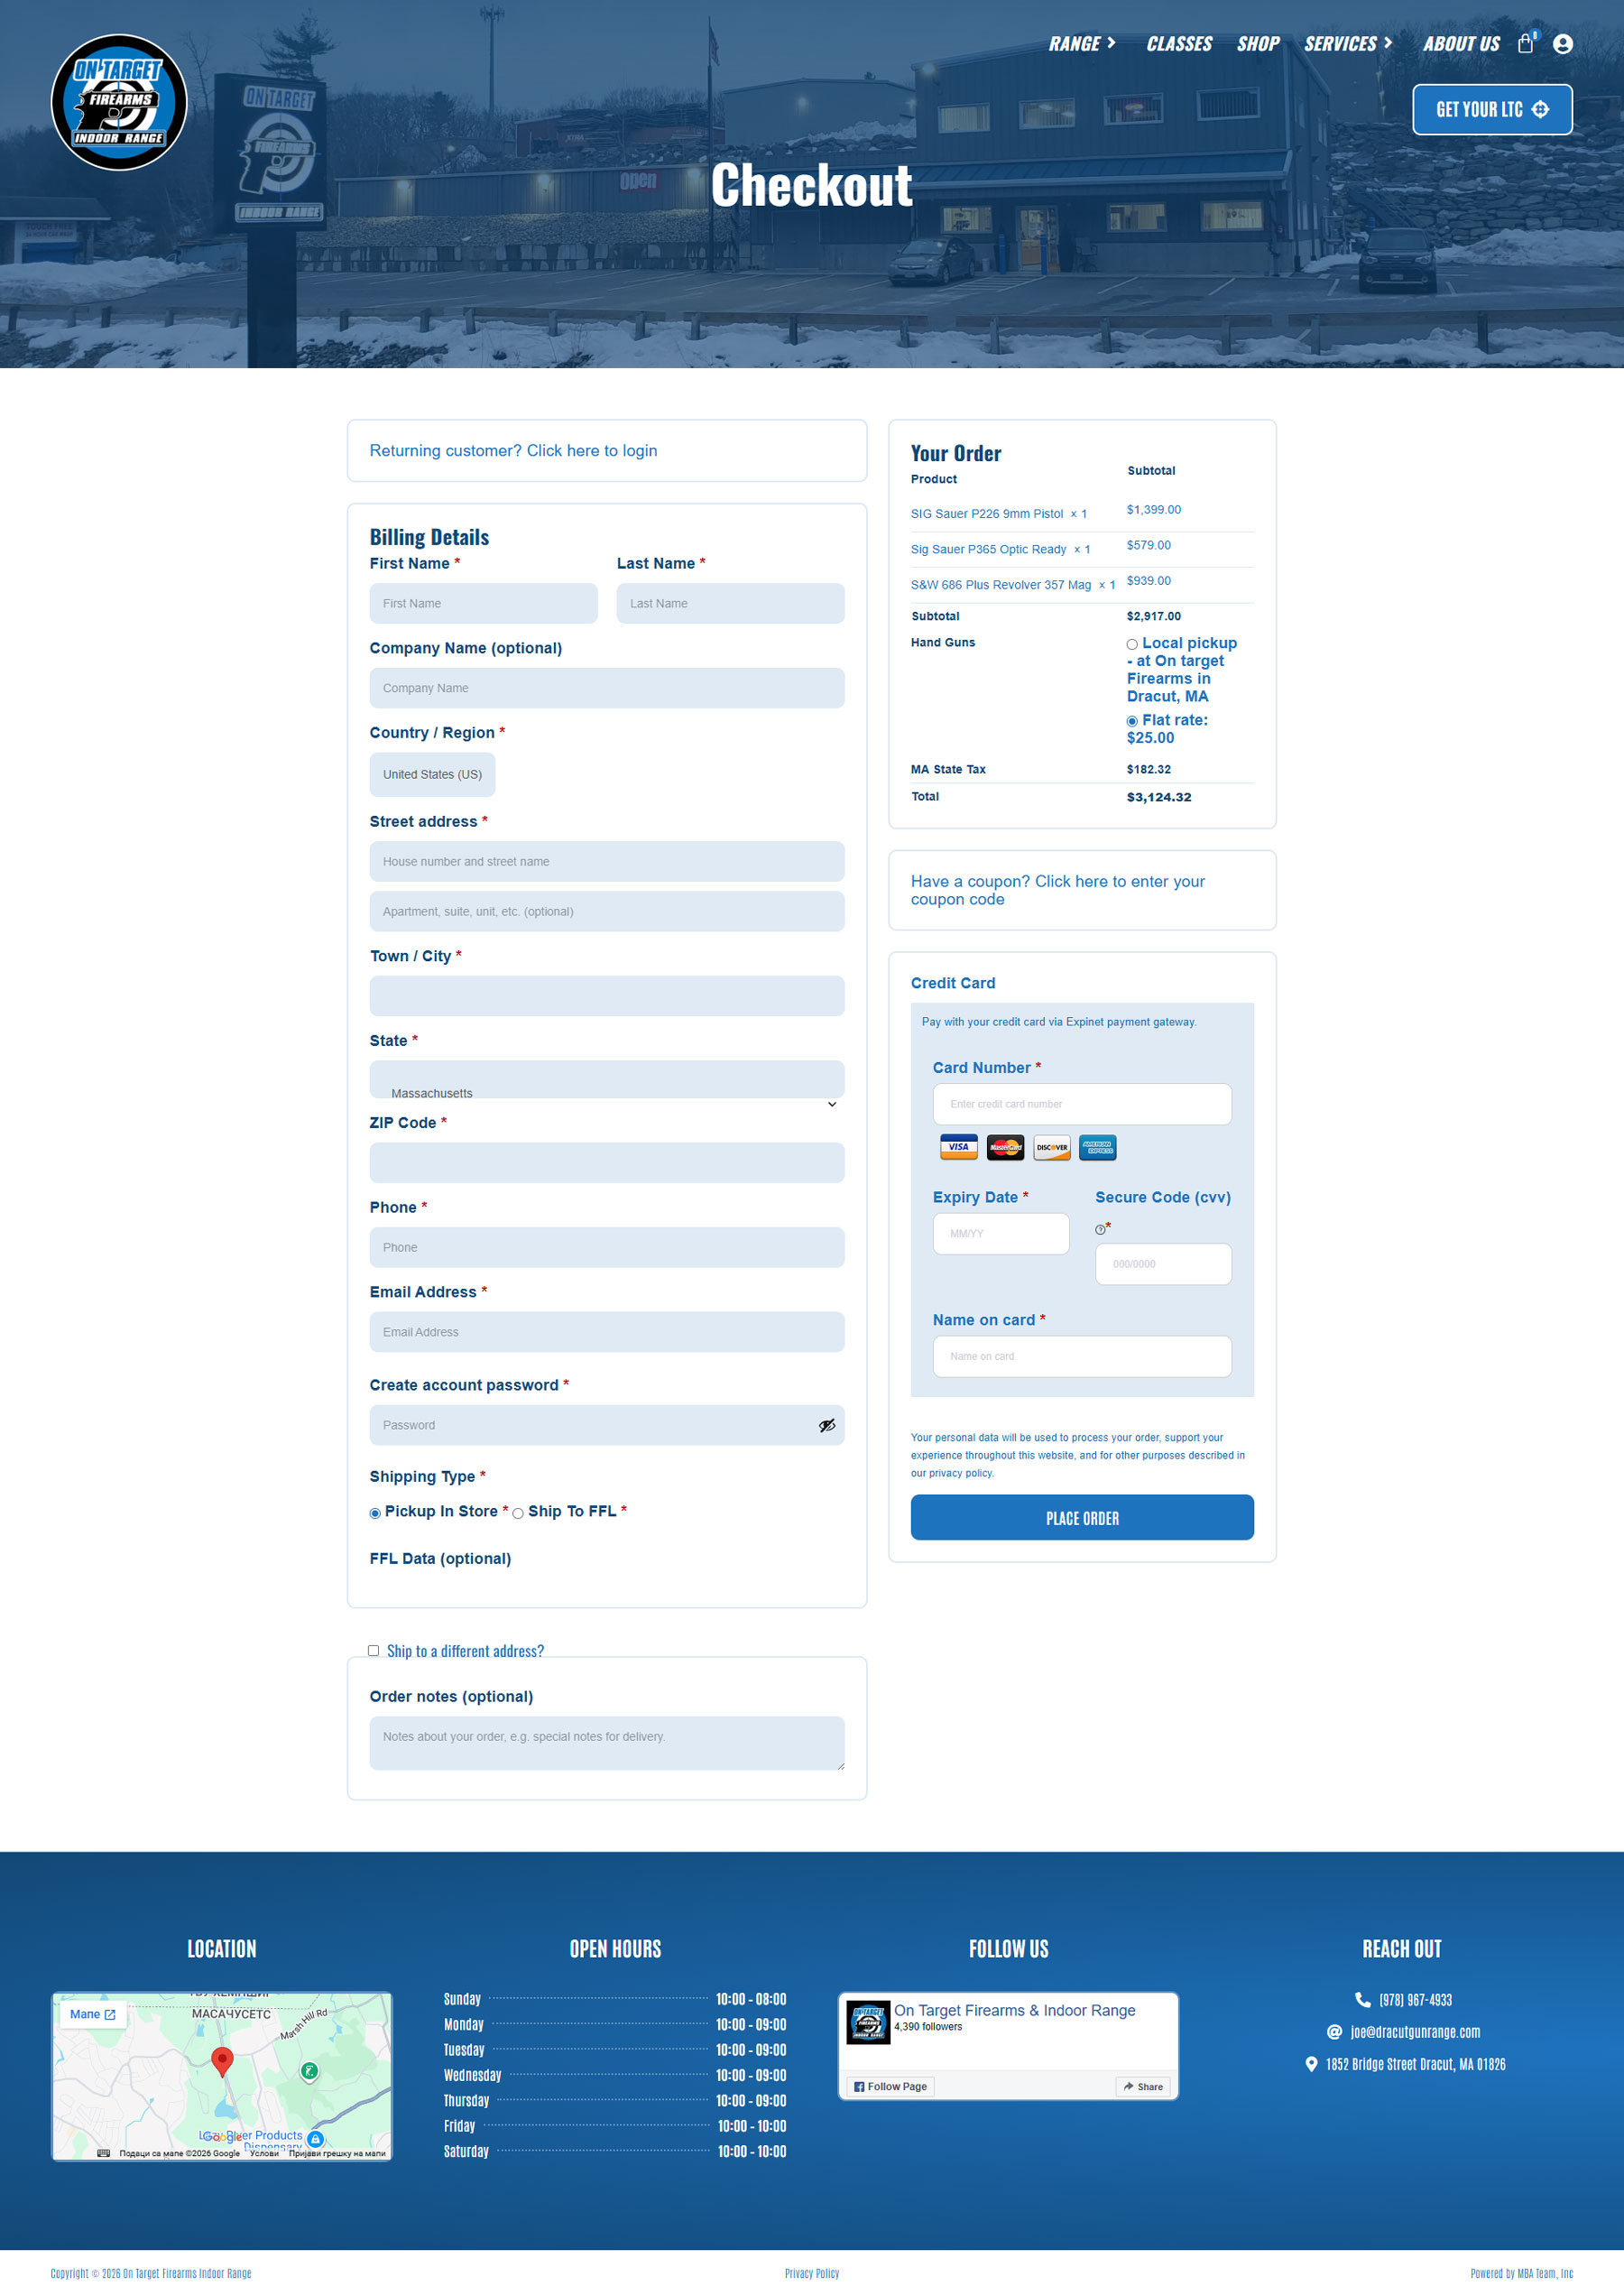Toggle password visibility eye icon
1624x2295 pixels.
tap(826, 1425)
